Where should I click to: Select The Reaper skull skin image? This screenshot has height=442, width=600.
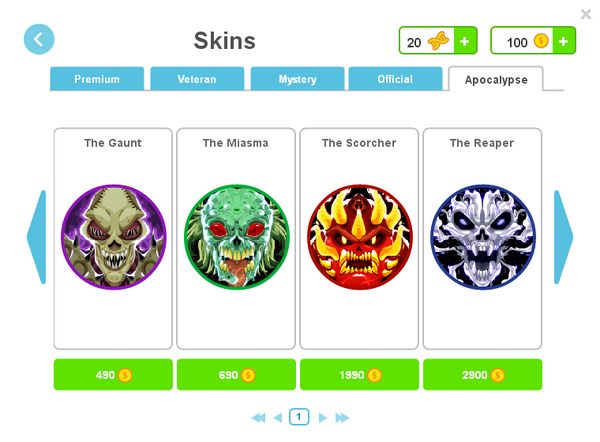(483, 237)
